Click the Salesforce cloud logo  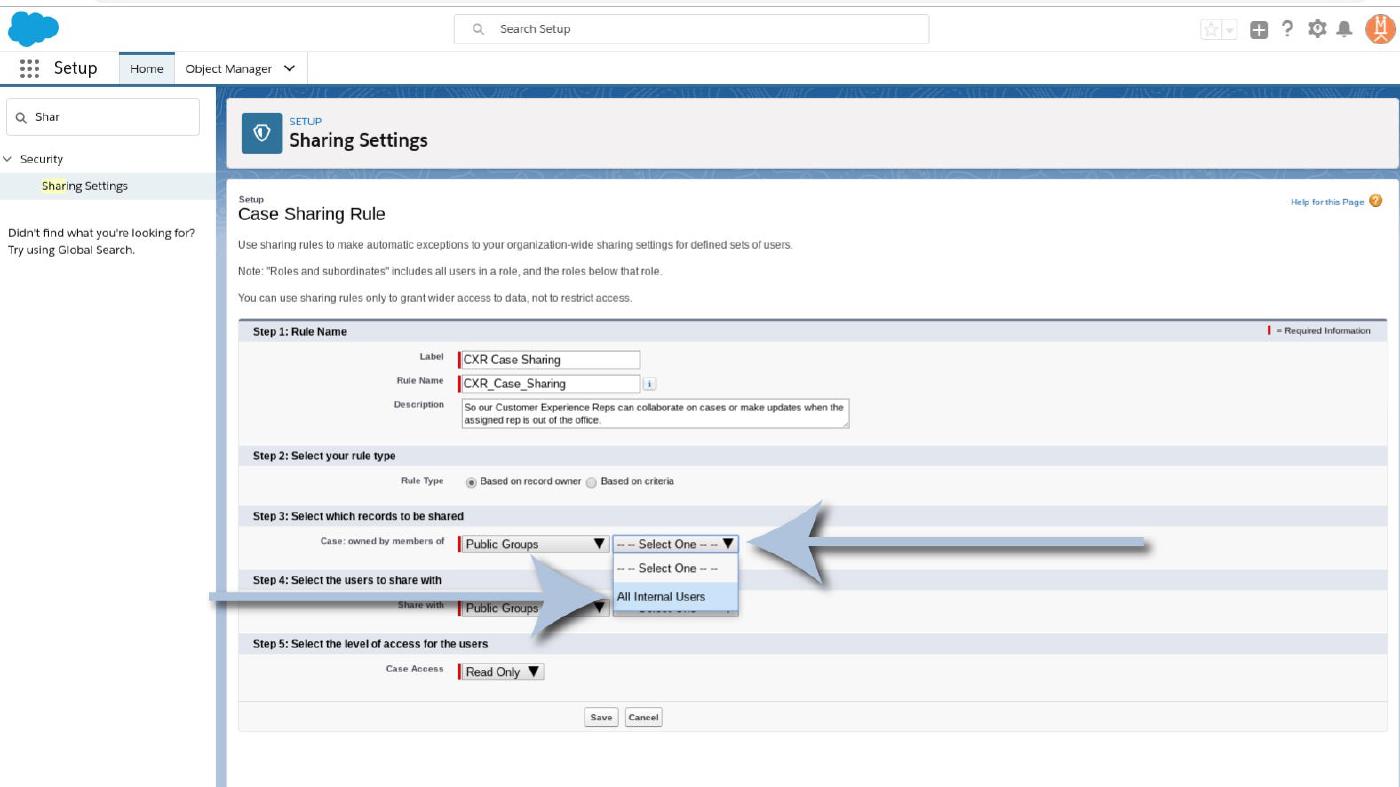tap(33, 29)
